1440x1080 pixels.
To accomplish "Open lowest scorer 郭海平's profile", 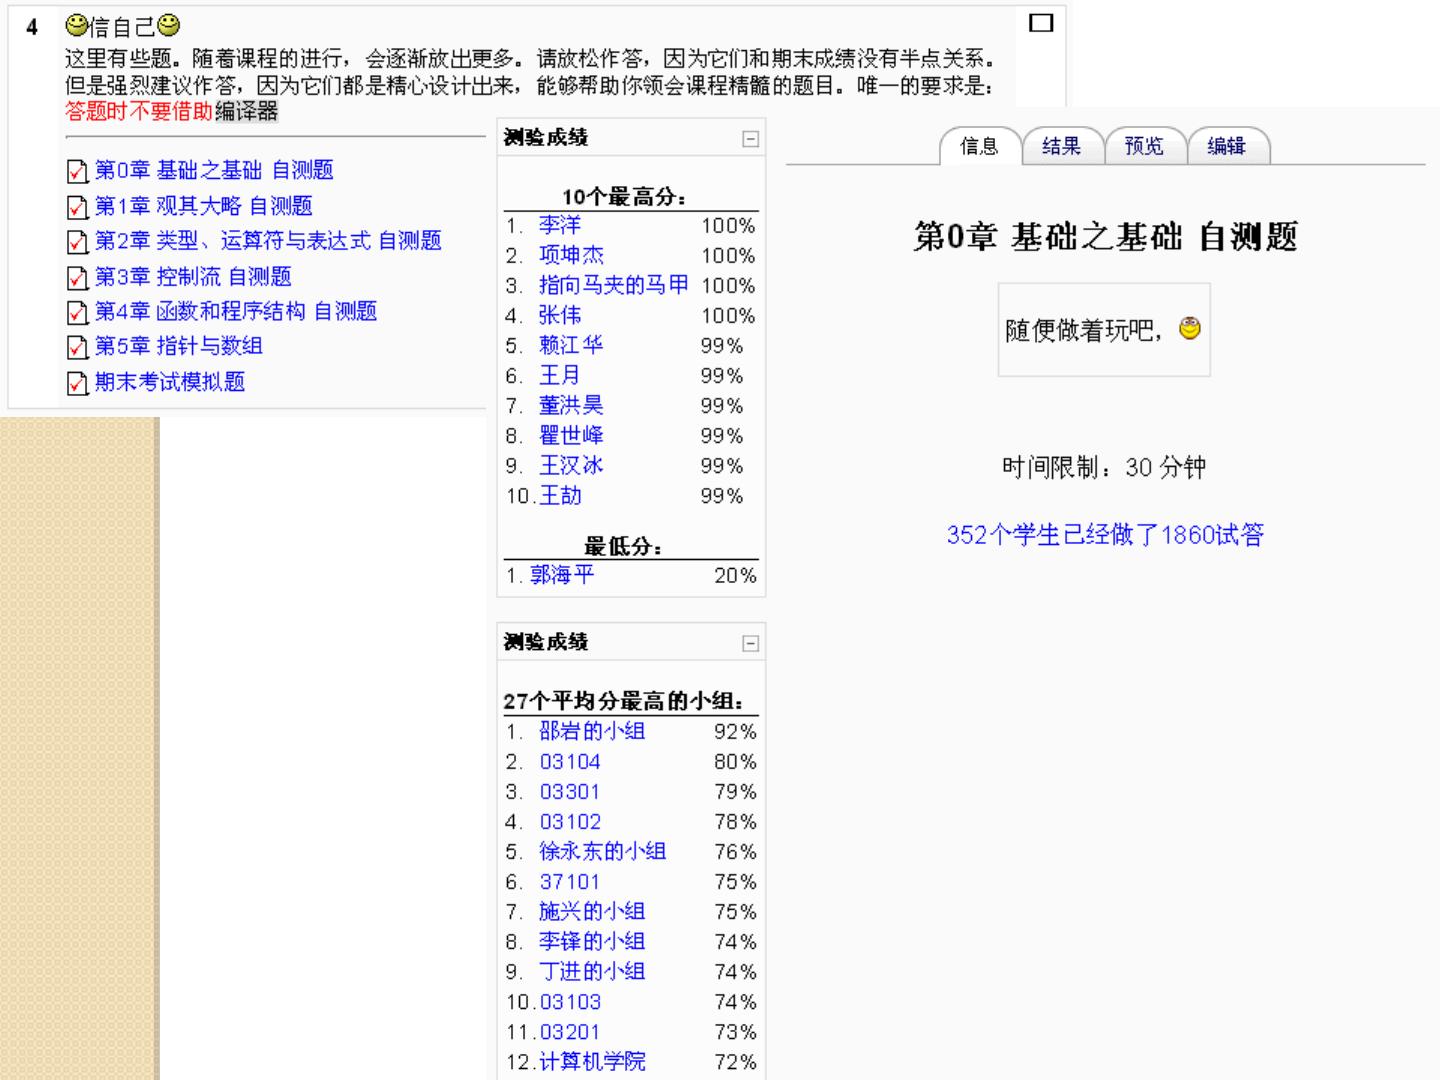I will pyautogui.click(x=562, y=575).
